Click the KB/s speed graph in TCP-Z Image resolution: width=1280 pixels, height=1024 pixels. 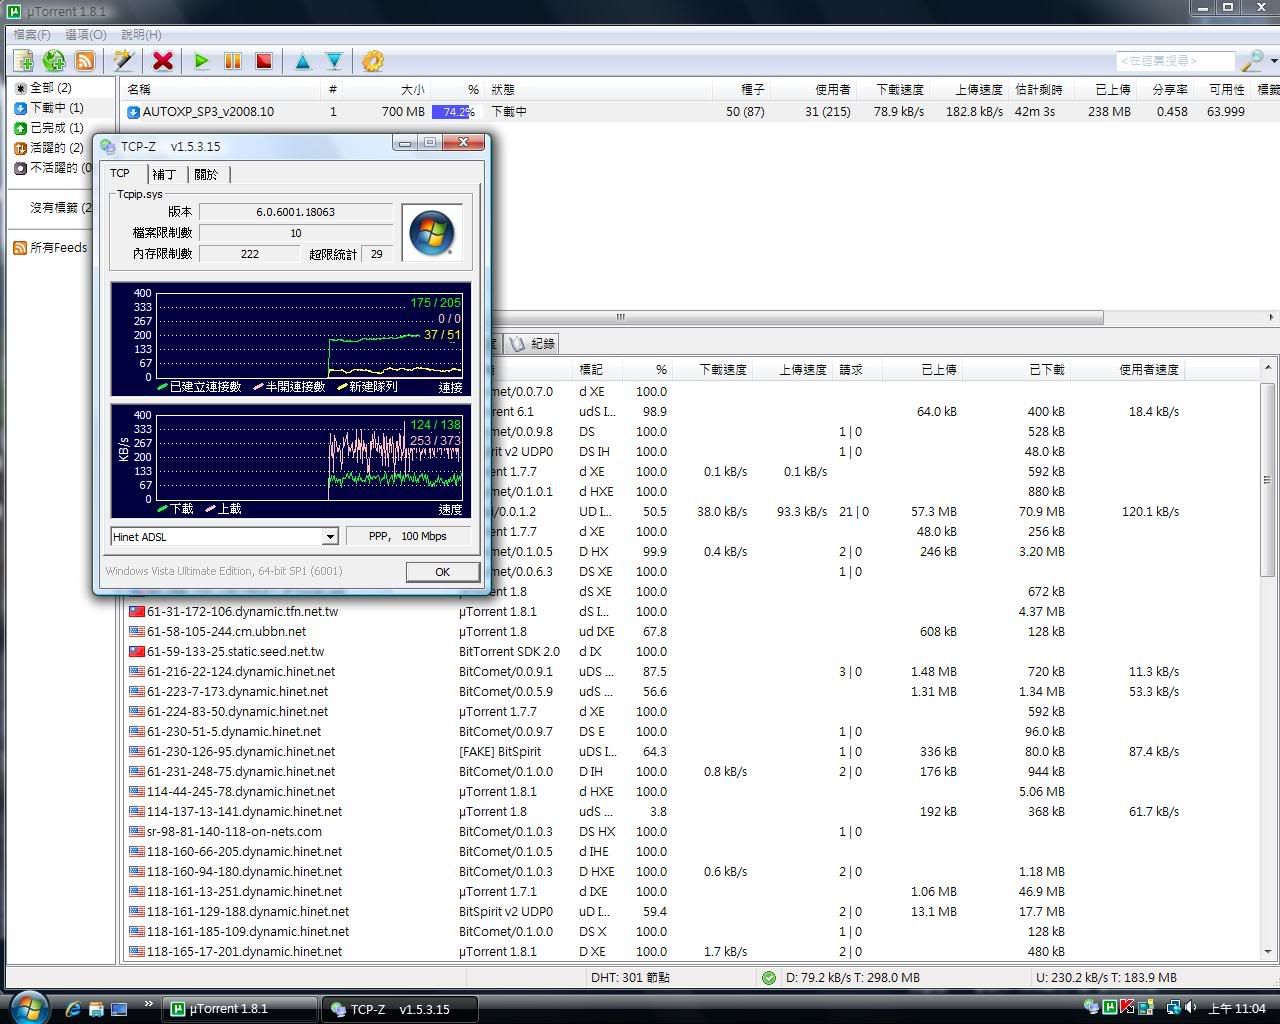pyautogui.click(x=290, y=461)
